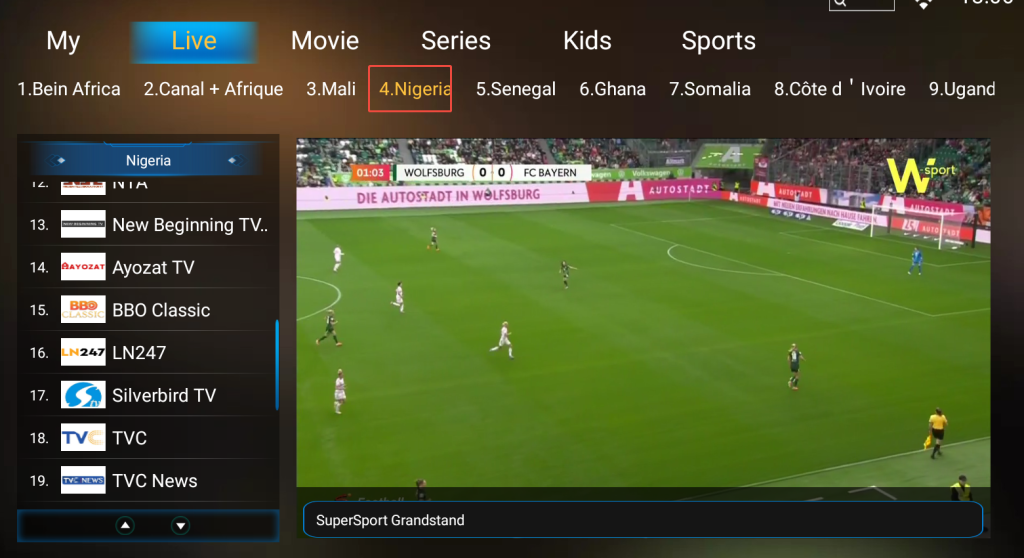Click the TVC News logo icon

pyautogui.click(x=83, y=480)
